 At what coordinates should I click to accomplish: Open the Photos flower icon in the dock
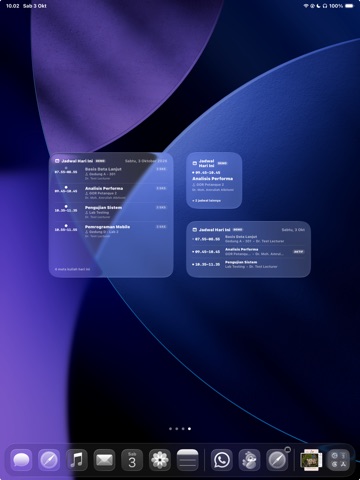[160, 460]
